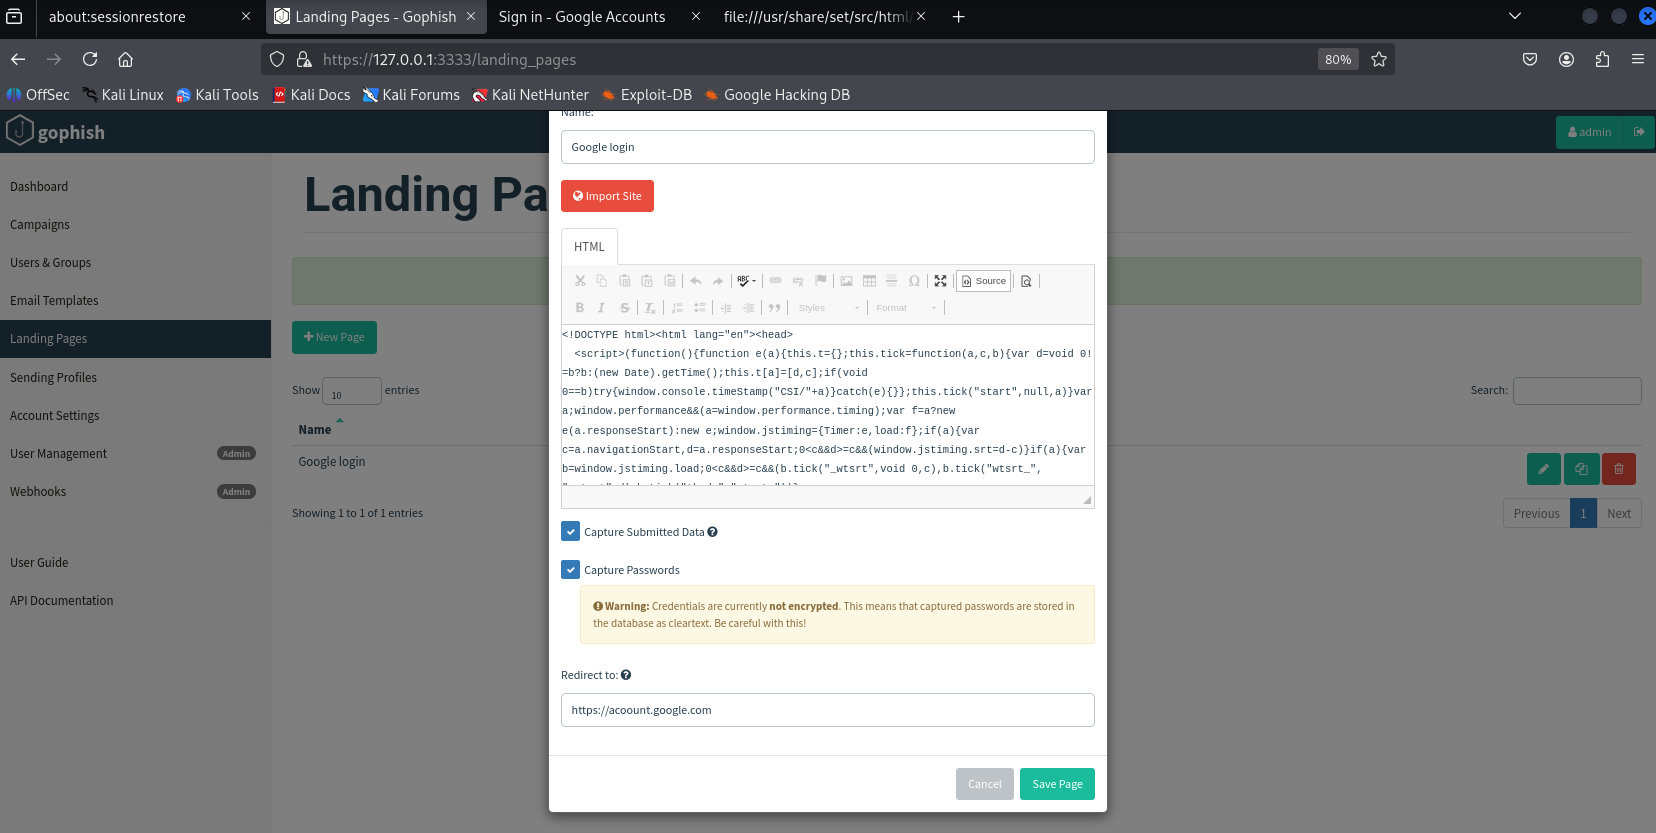Open Users & Groups in the sidebar
This screenshot has width=1656, height=833.
coord(50,263)
